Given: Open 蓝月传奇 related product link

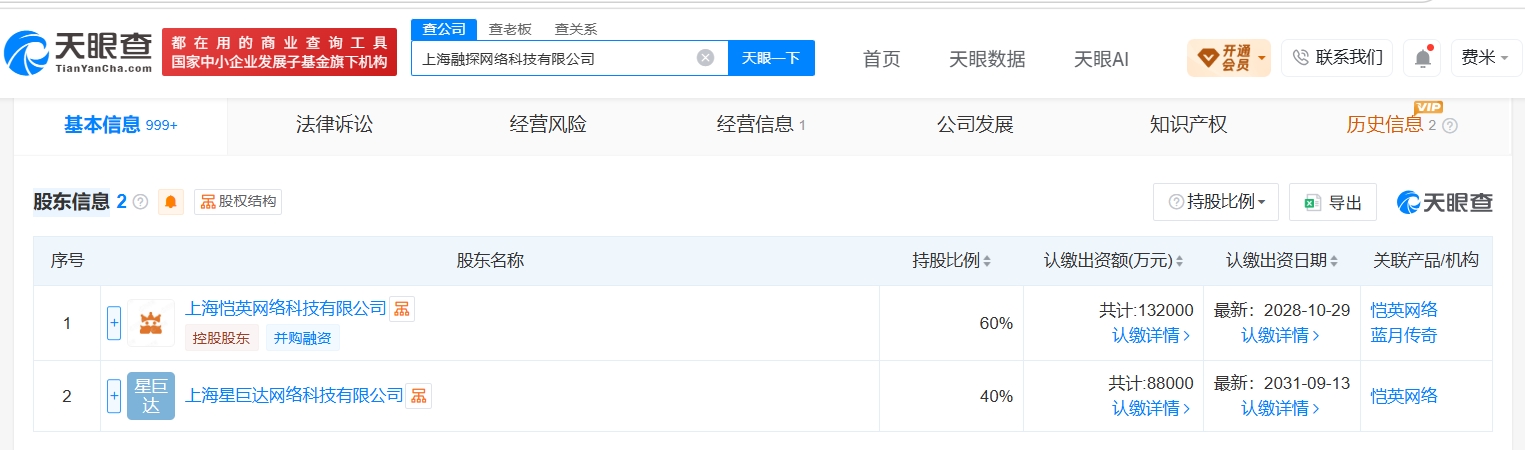Looking at the screenshot, I should pyautogui.click(x=1404, y=335).
